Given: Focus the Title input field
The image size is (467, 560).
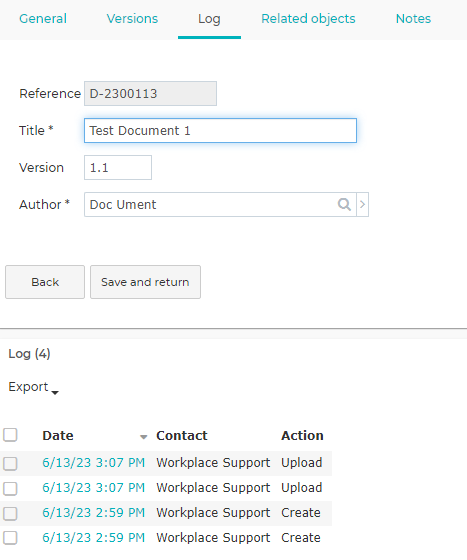Looking at the screenshot, I should (220, 131).
